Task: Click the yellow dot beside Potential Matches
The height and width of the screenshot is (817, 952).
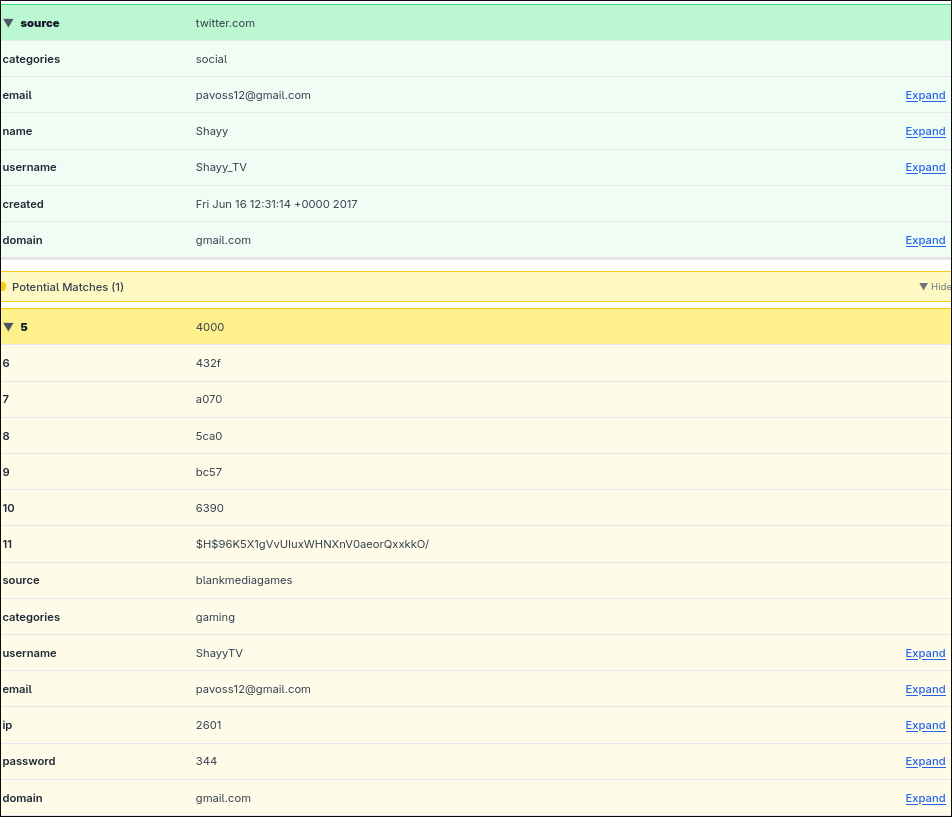Action: [x=3, y=287]
